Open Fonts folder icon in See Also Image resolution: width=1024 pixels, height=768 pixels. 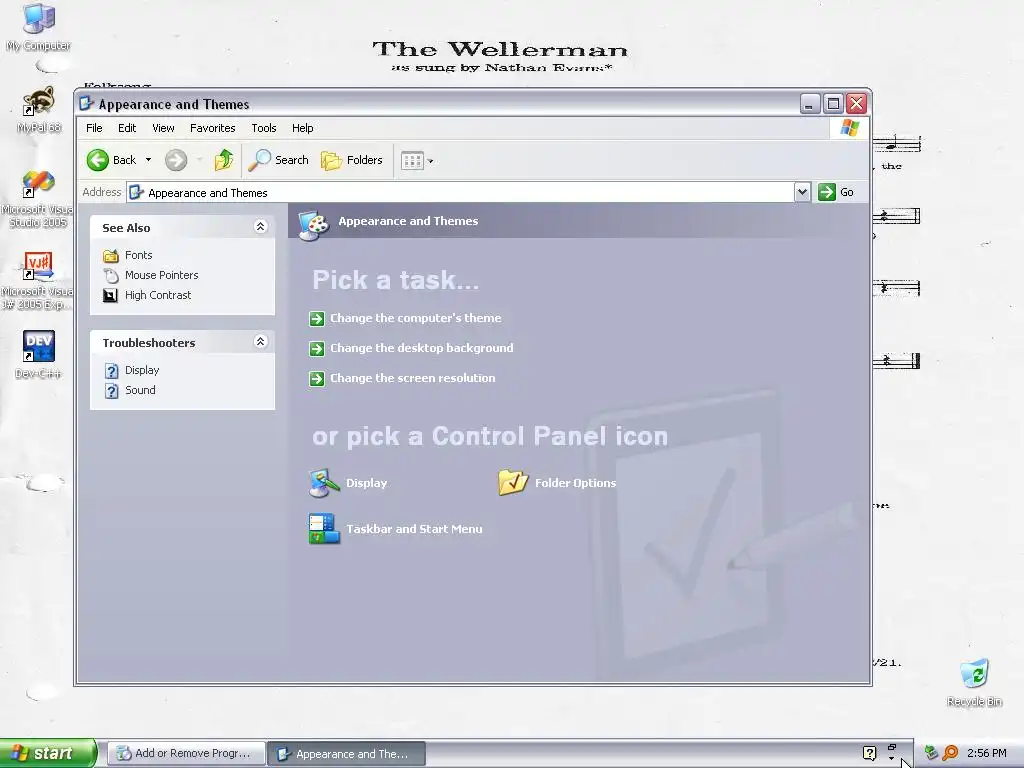pyautogui.click(x=111, y=255)
